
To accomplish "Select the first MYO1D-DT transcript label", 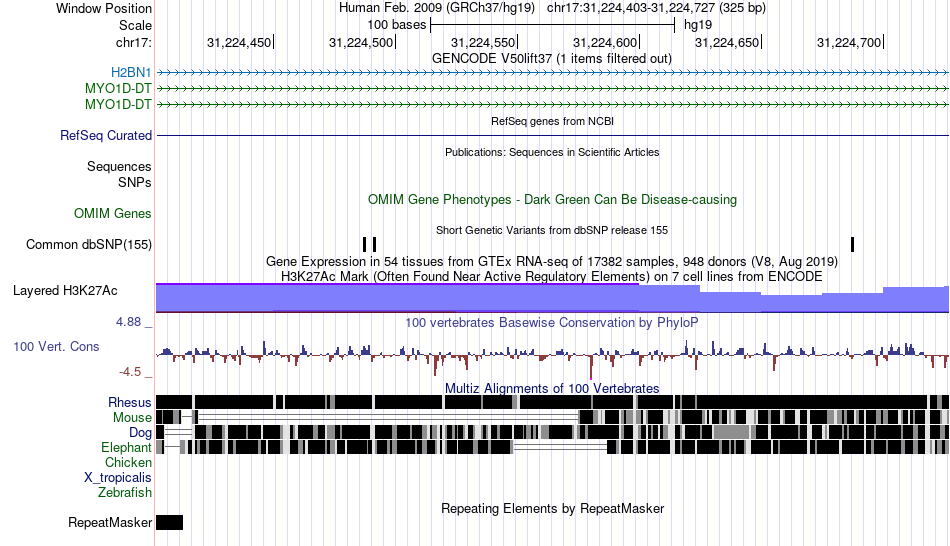I will click(x=118, y=88).
